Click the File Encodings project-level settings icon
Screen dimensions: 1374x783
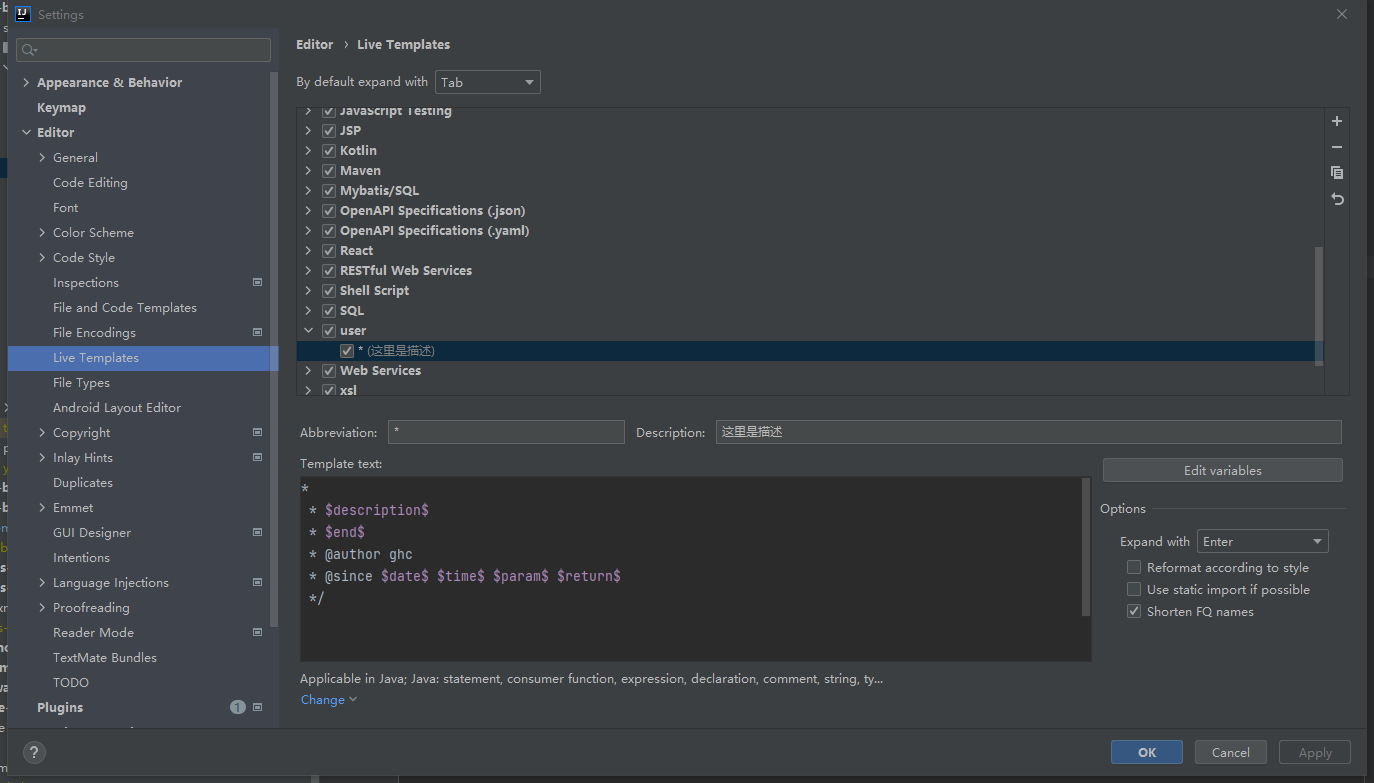click(x=257, y=332)
